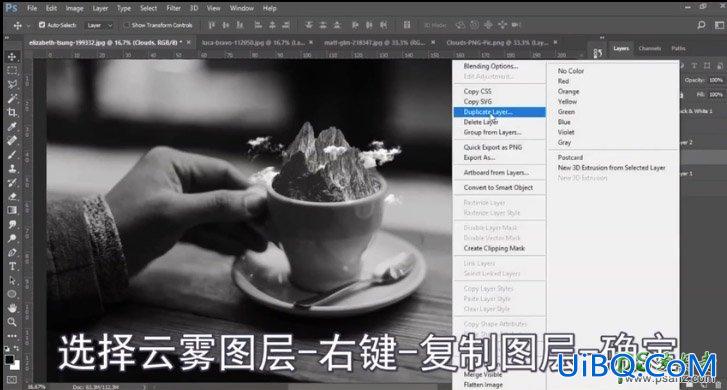The width and height of the screenshot is (727, 390).
Task: Select the Blur/Smudge tool
Action: (12, 224)
